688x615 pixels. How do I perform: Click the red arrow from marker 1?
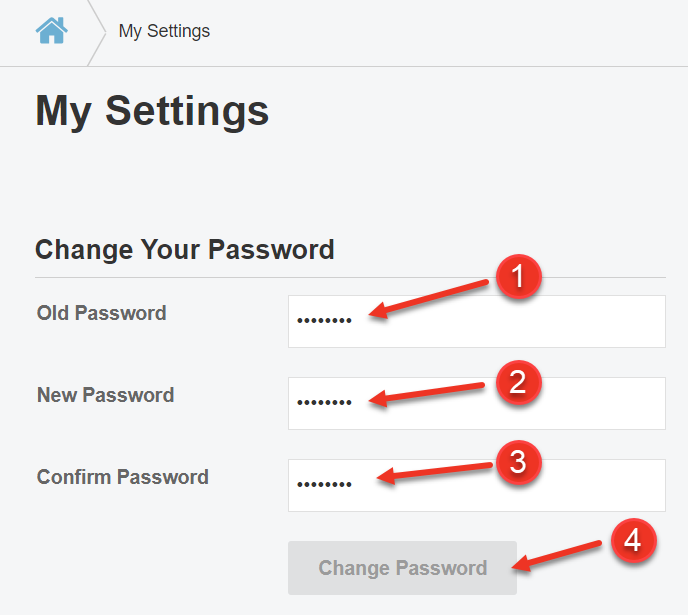(x=430, y=299)
